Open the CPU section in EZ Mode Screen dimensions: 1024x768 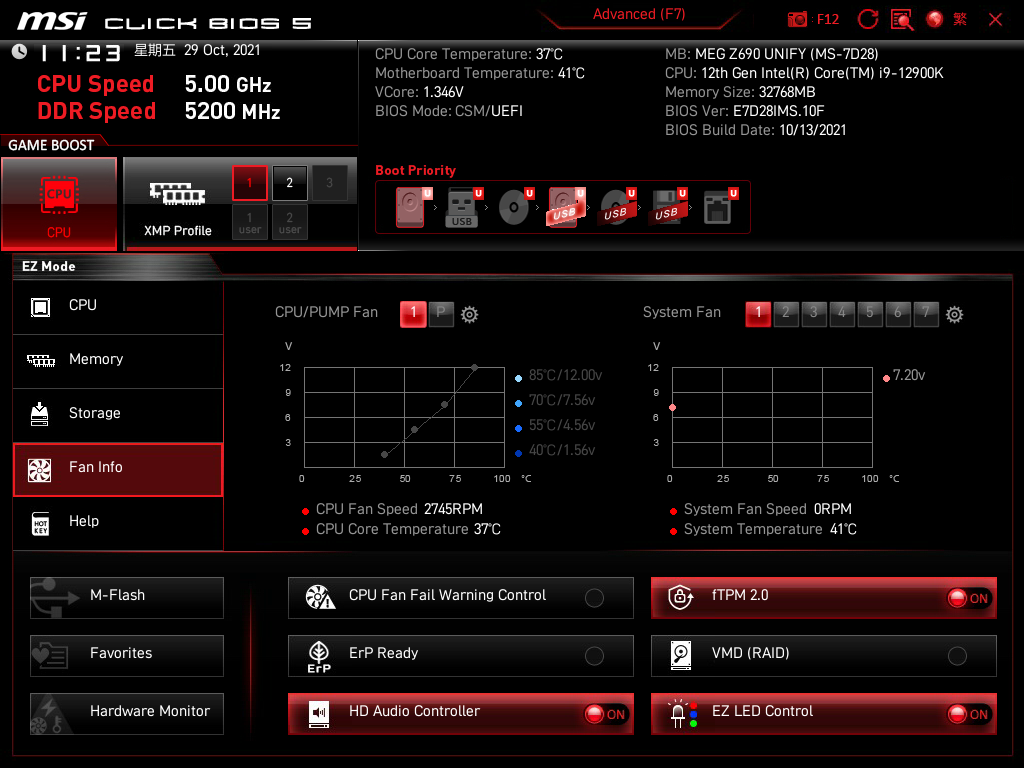point(118,306)
